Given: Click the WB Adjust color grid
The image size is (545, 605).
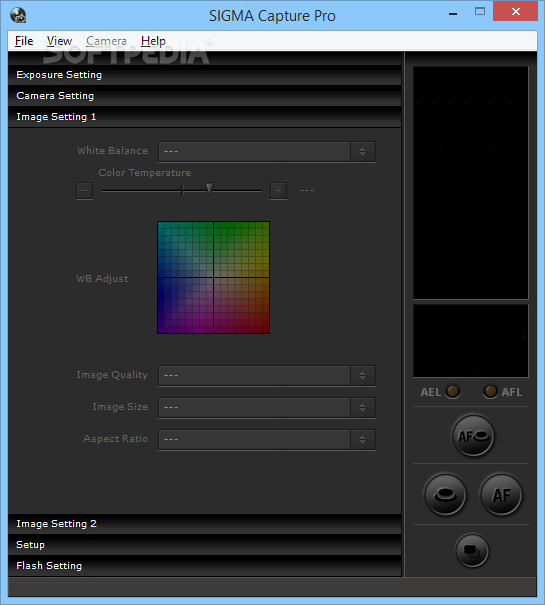Looking at the screenshot, I should pyautogui.click(x=213, y=277).
